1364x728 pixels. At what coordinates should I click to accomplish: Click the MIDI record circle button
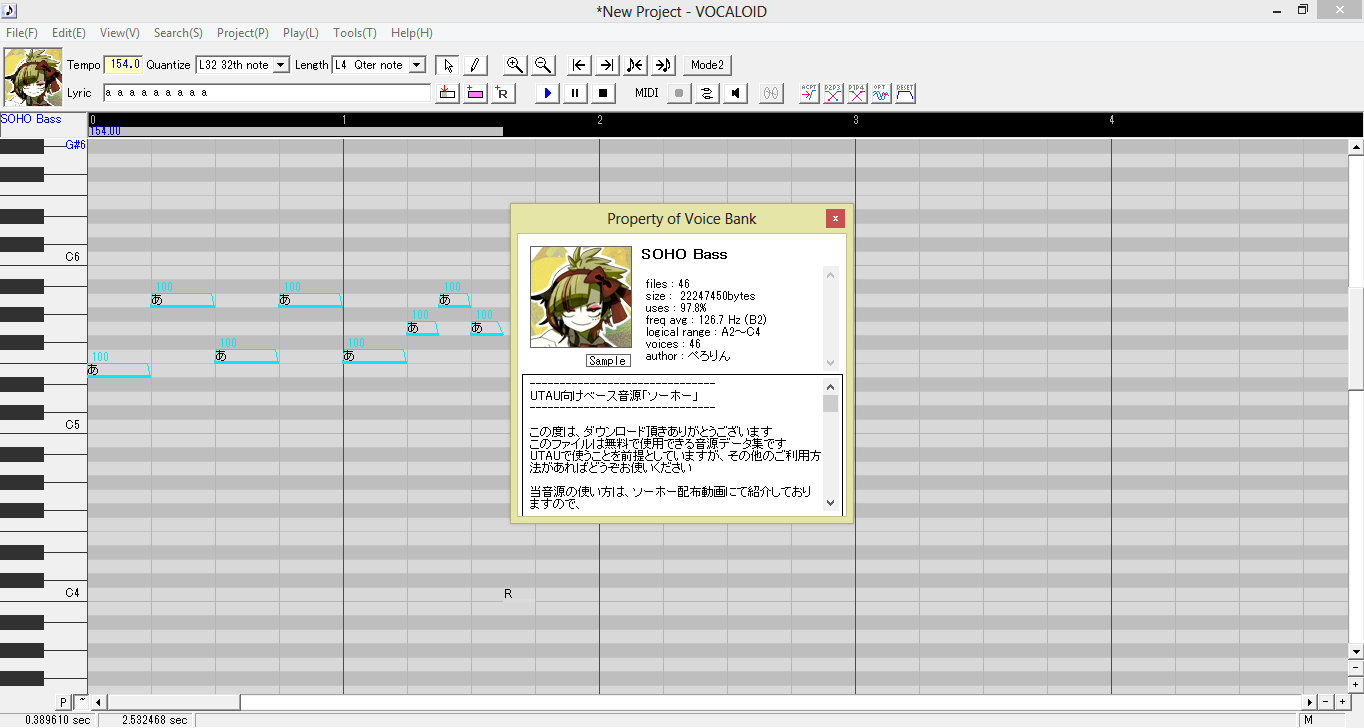coord(679,93)
